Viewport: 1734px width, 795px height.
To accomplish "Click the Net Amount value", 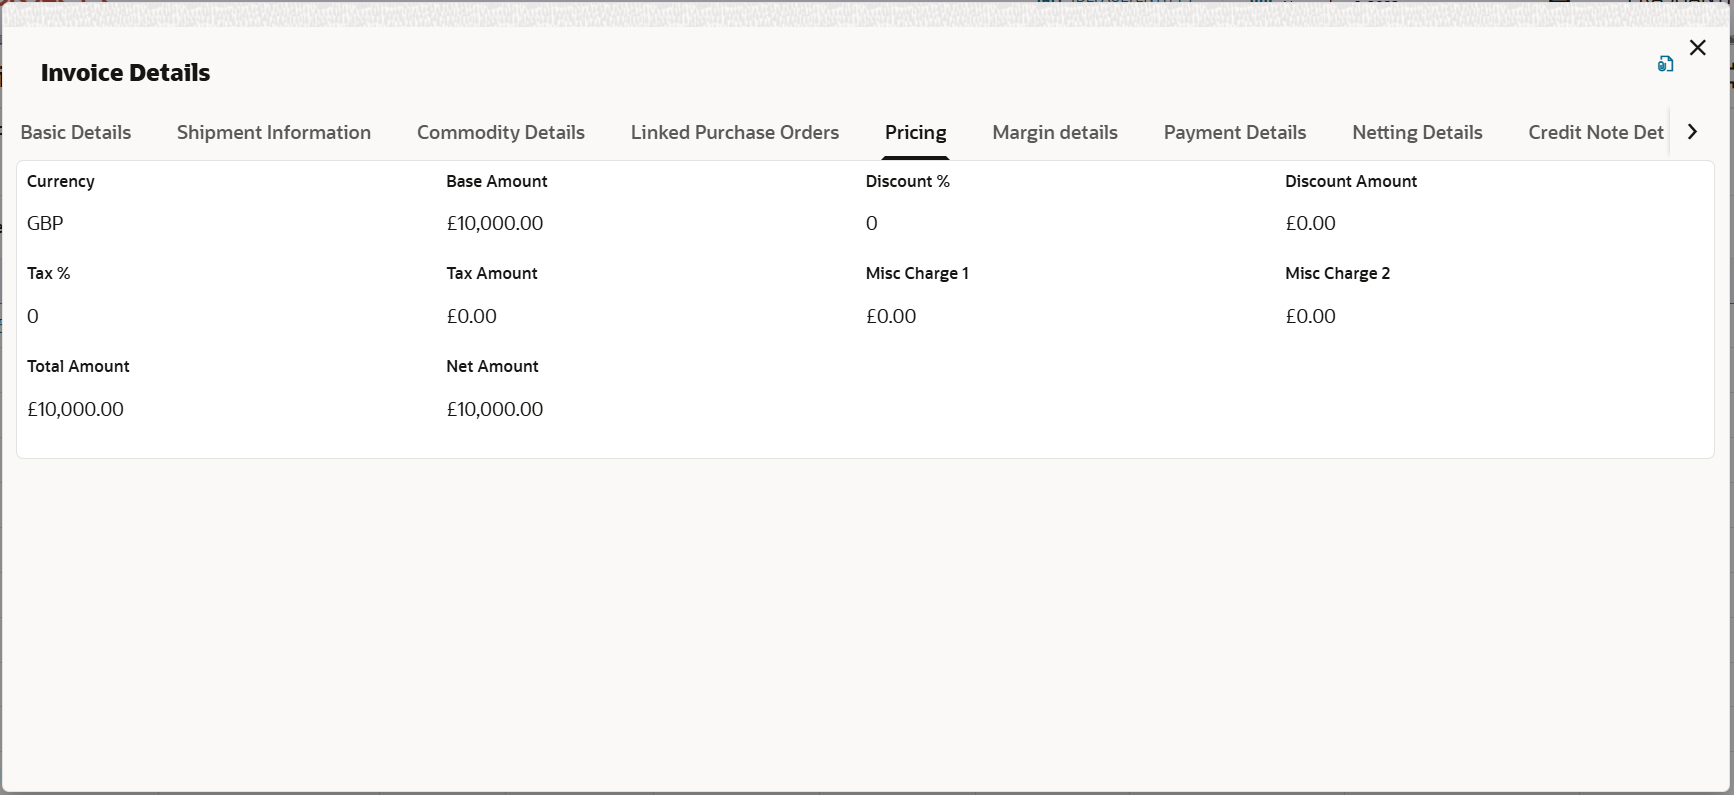I will click(x=495, y=409).
